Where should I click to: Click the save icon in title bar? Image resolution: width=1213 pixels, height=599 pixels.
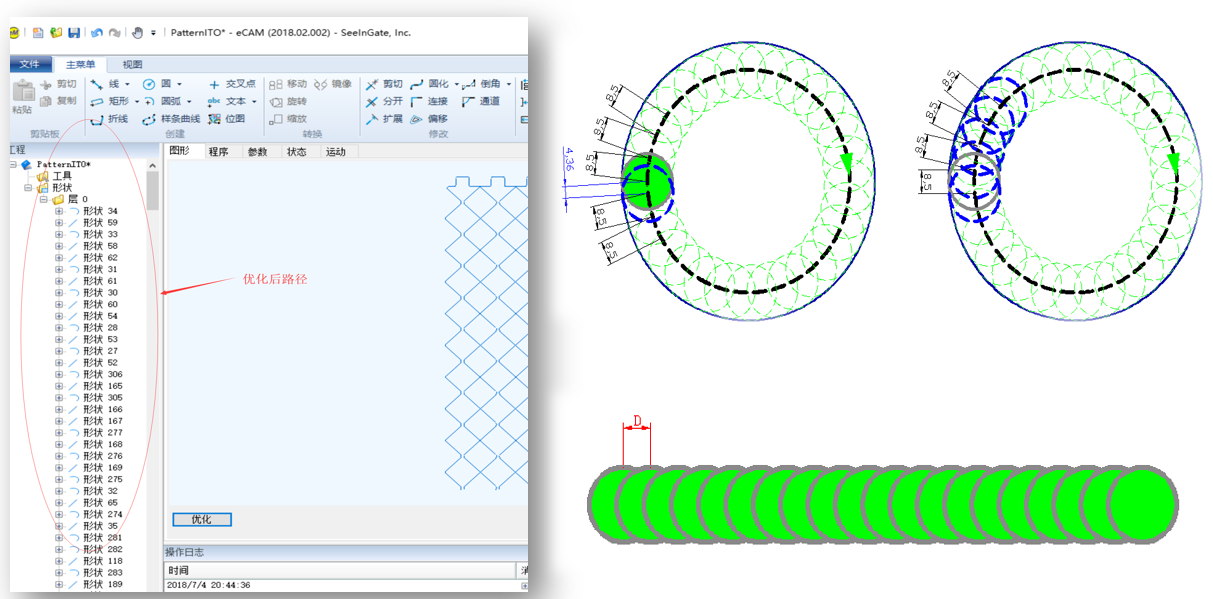74,33
